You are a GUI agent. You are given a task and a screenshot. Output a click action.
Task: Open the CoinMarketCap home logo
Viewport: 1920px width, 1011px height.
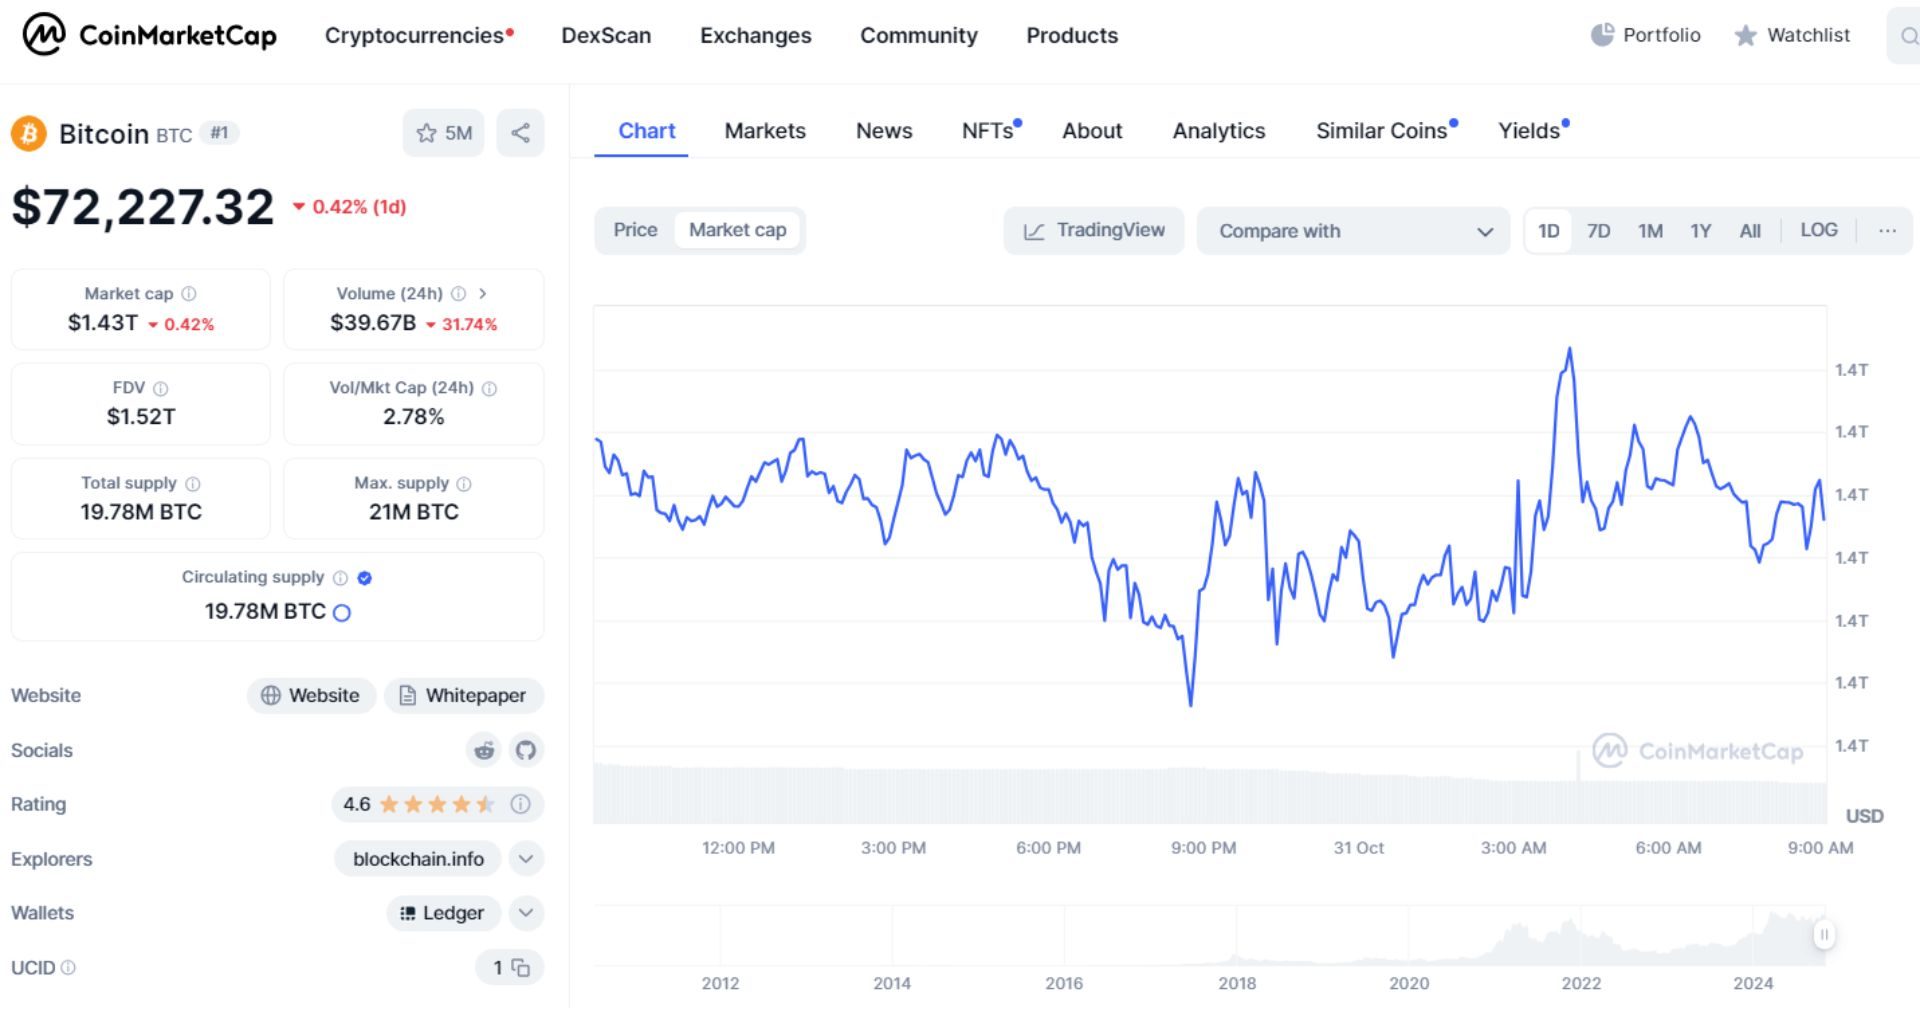148,36
